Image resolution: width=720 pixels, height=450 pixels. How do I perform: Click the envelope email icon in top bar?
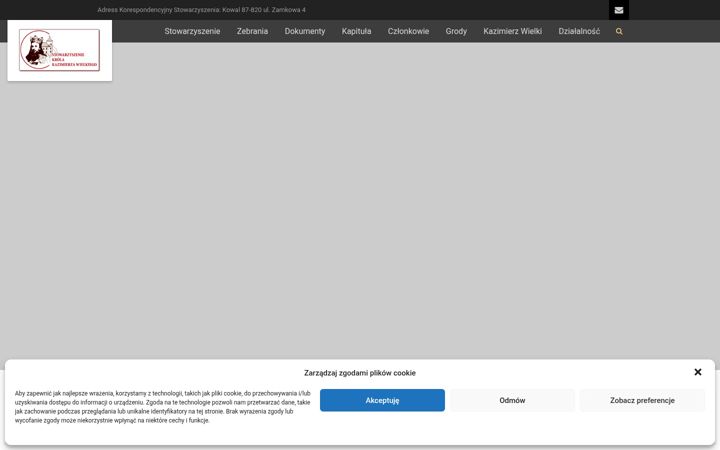click(x=619, y=10)
